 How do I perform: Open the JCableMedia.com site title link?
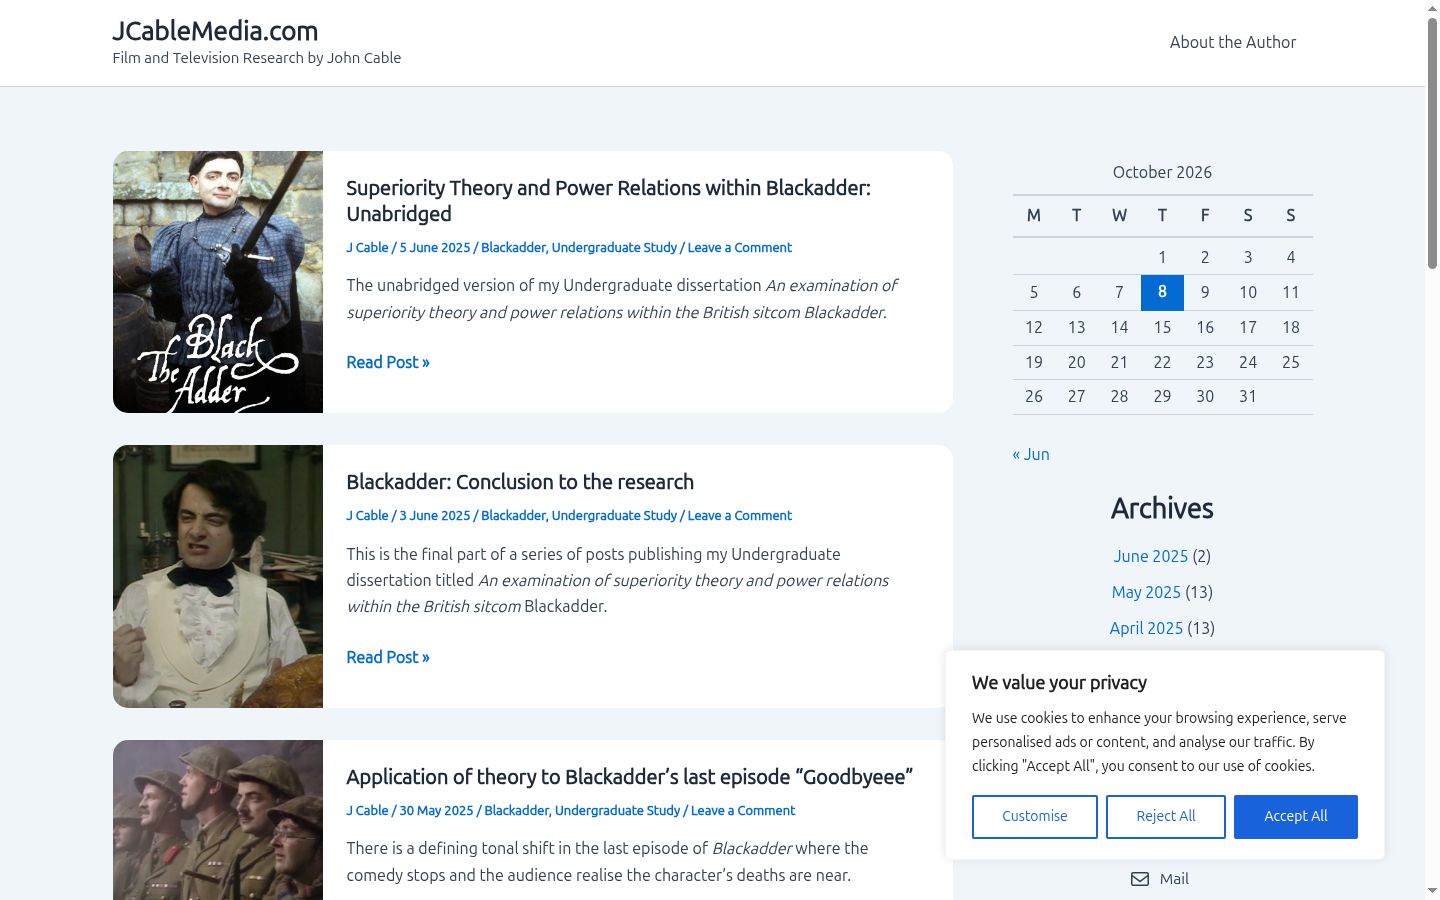click(x=215, y=31)
